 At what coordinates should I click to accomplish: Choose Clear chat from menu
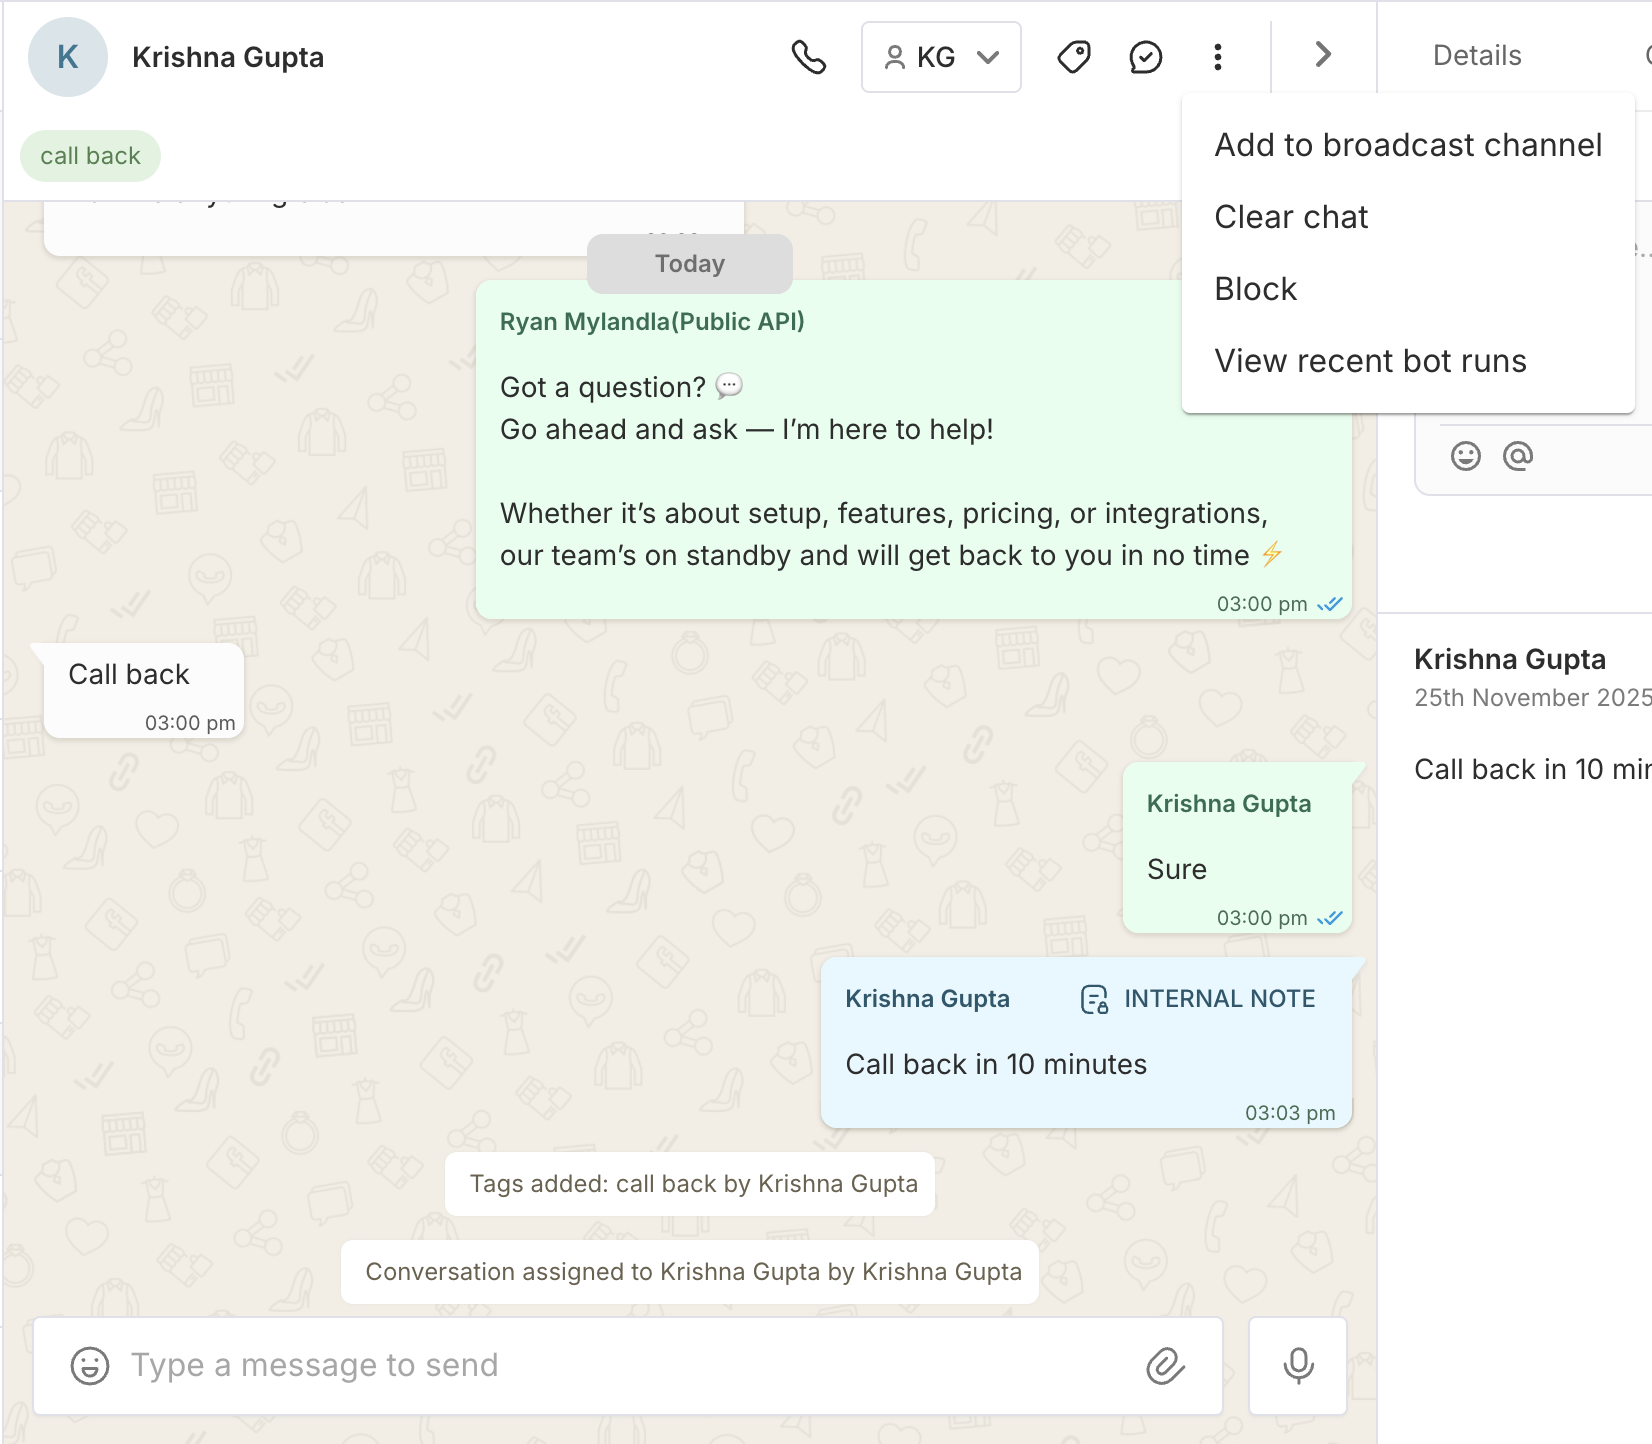point(1291,217)
